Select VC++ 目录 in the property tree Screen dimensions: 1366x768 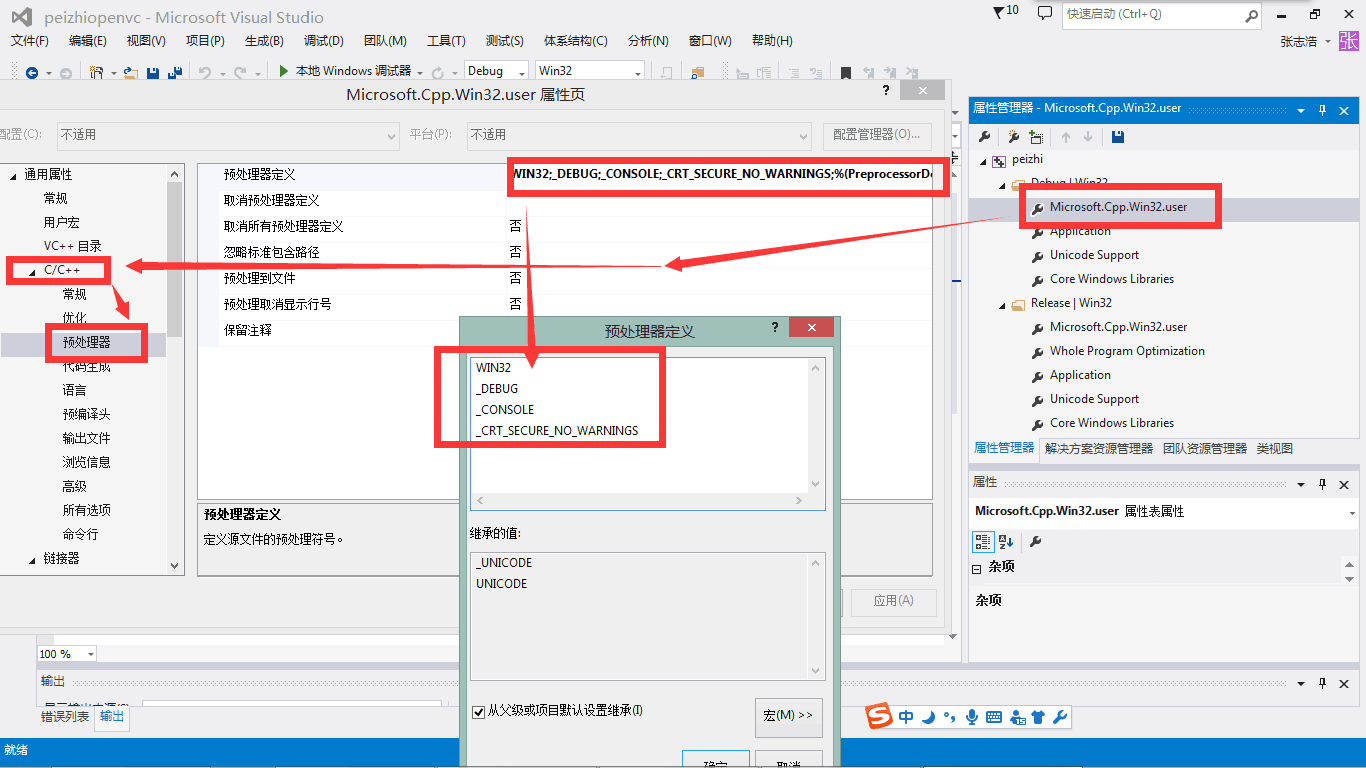pyautogui.click(x=72, y=246)
